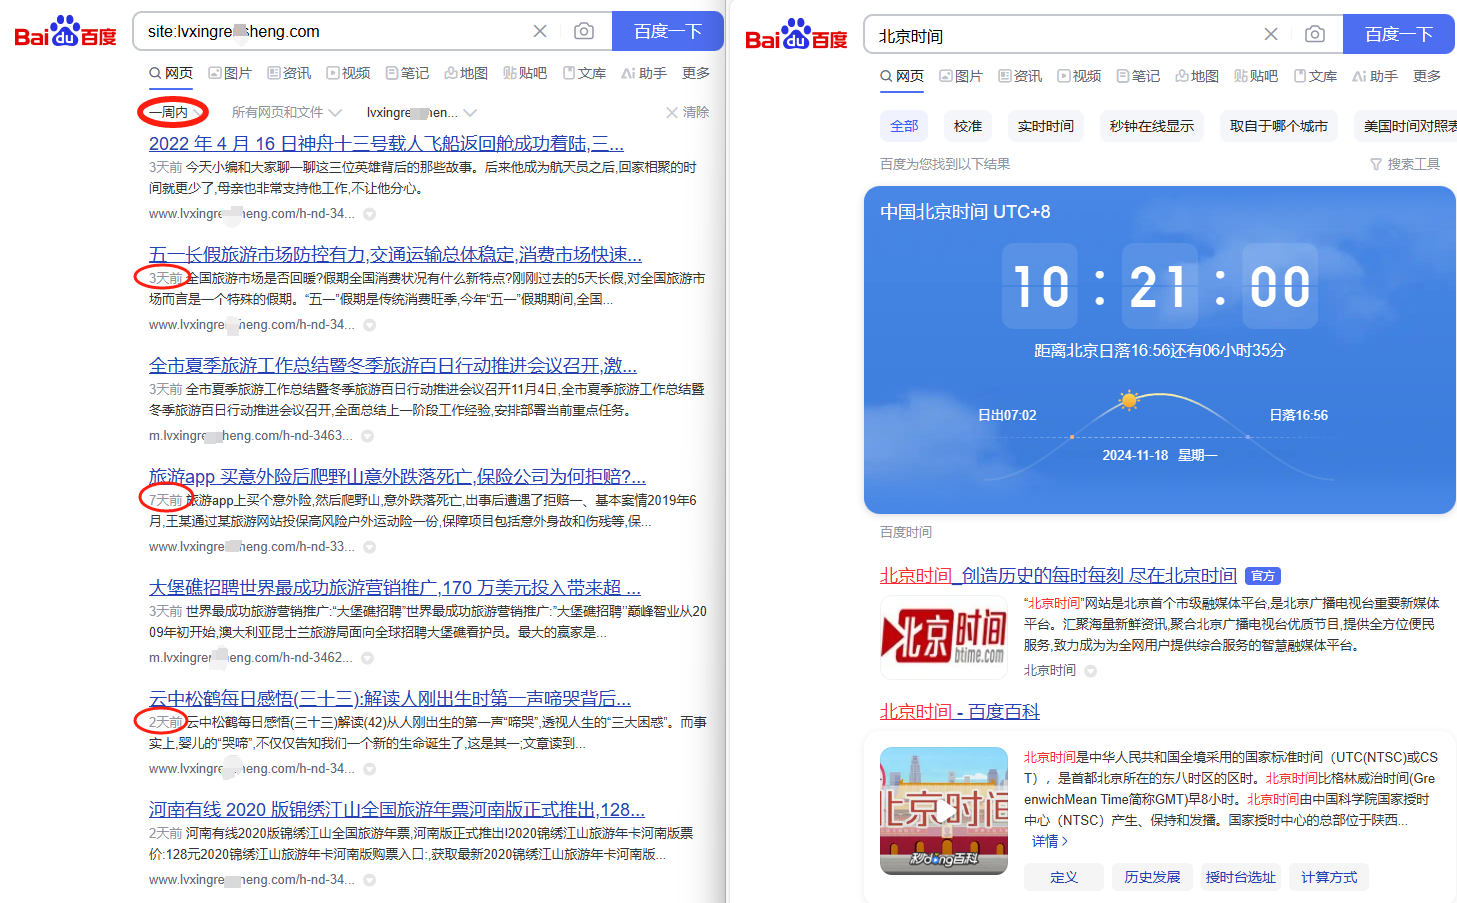Click the btime.com 北京时间 logo thumbnail
Image resolution: width=1457 pixels, height=903 pixels.
944,637
